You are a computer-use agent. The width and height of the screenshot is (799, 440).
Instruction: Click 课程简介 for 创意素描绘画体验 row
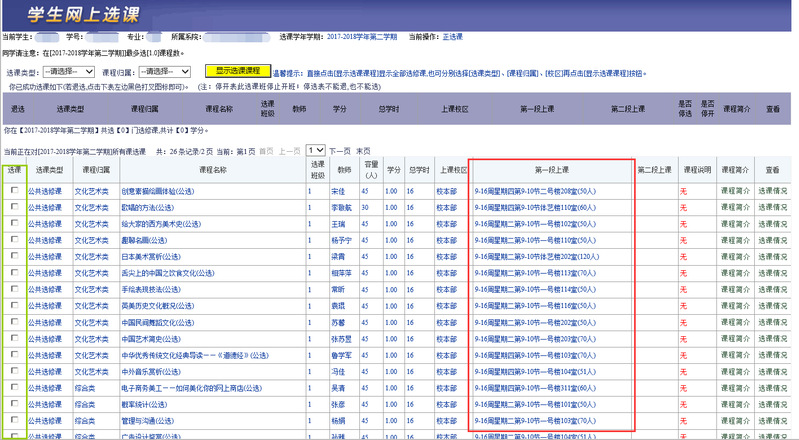coord(736,189)
